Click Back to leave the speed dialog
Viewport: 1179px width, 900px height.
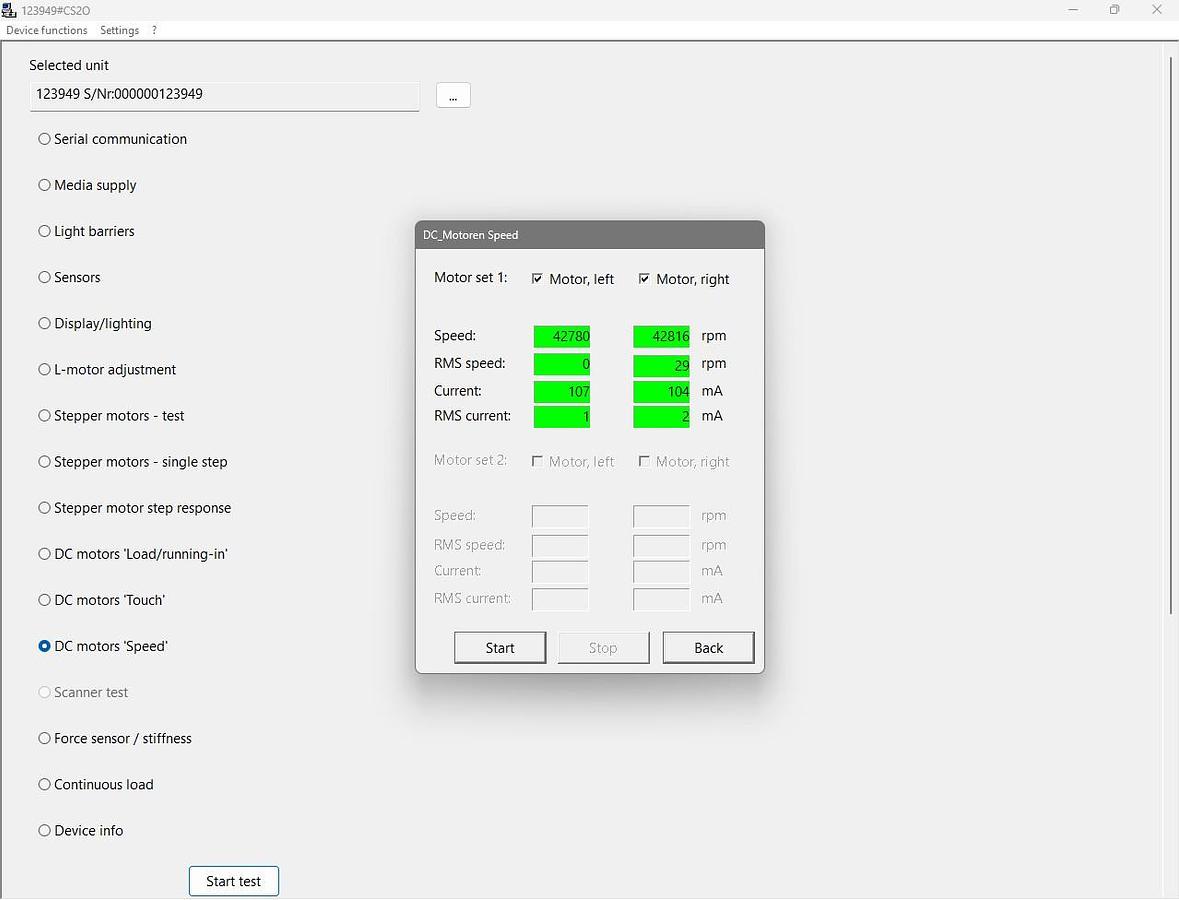coord(708,648)
